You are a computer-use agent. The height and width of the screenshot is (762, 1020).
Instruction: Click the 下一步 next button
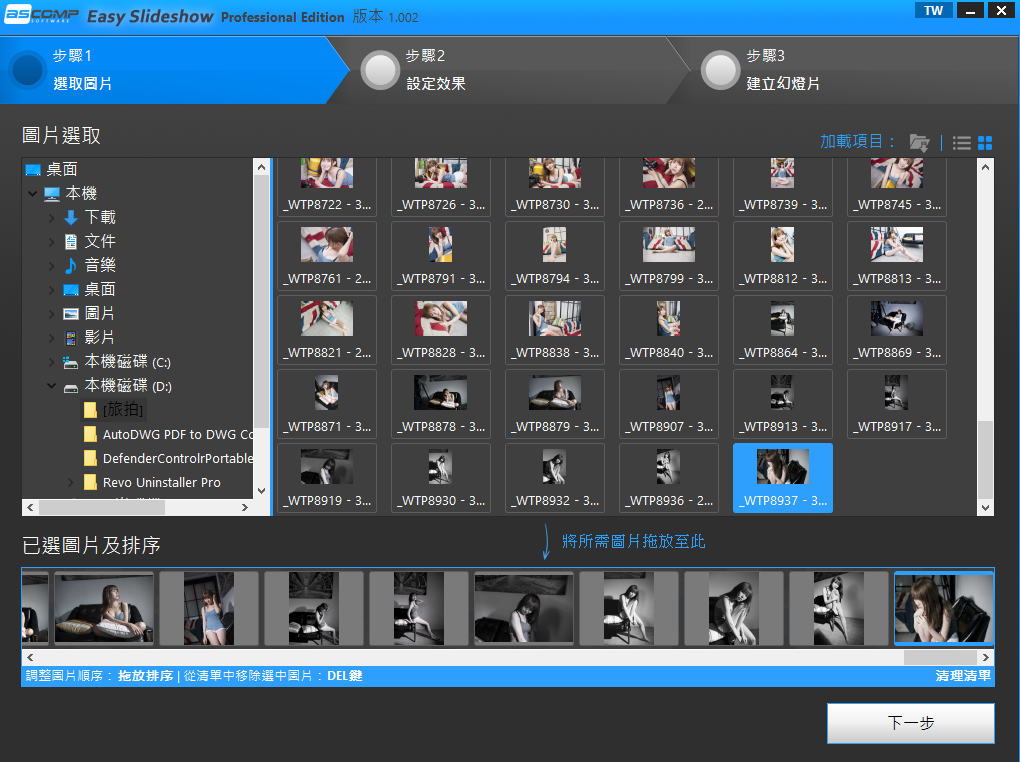[x=910, y=722]
